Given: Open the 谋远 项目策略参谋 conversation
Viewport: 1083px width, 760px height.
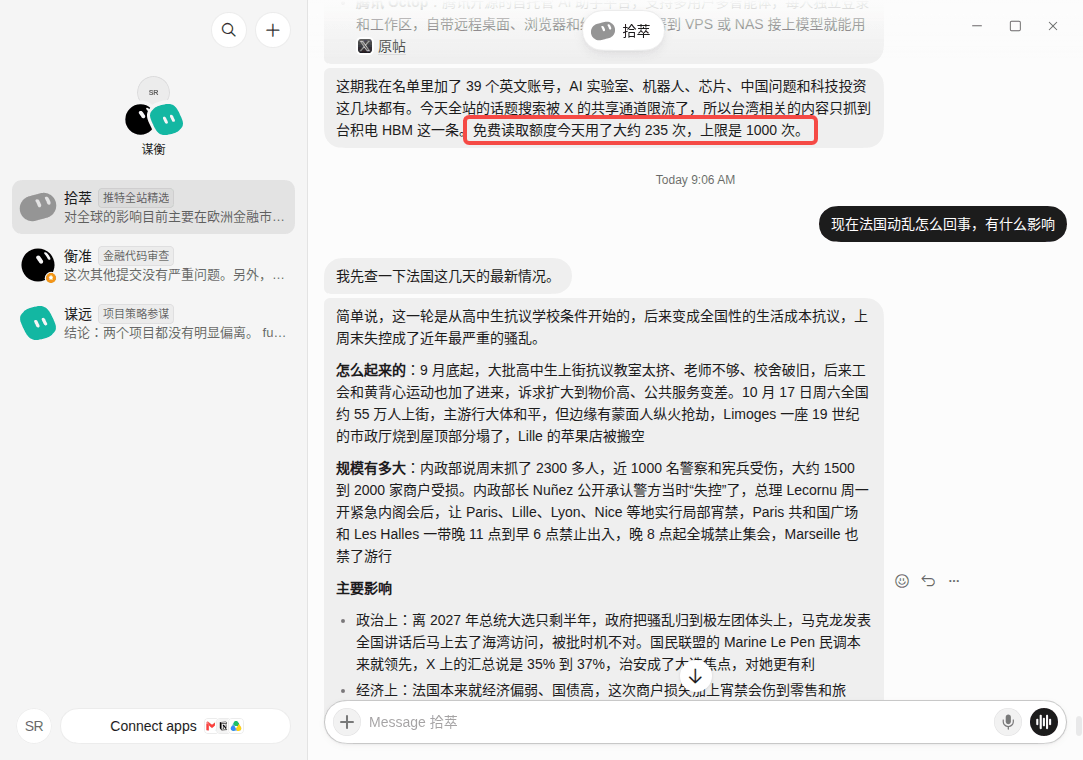Looking at the screenshot, I should click(x=153, y=323).
